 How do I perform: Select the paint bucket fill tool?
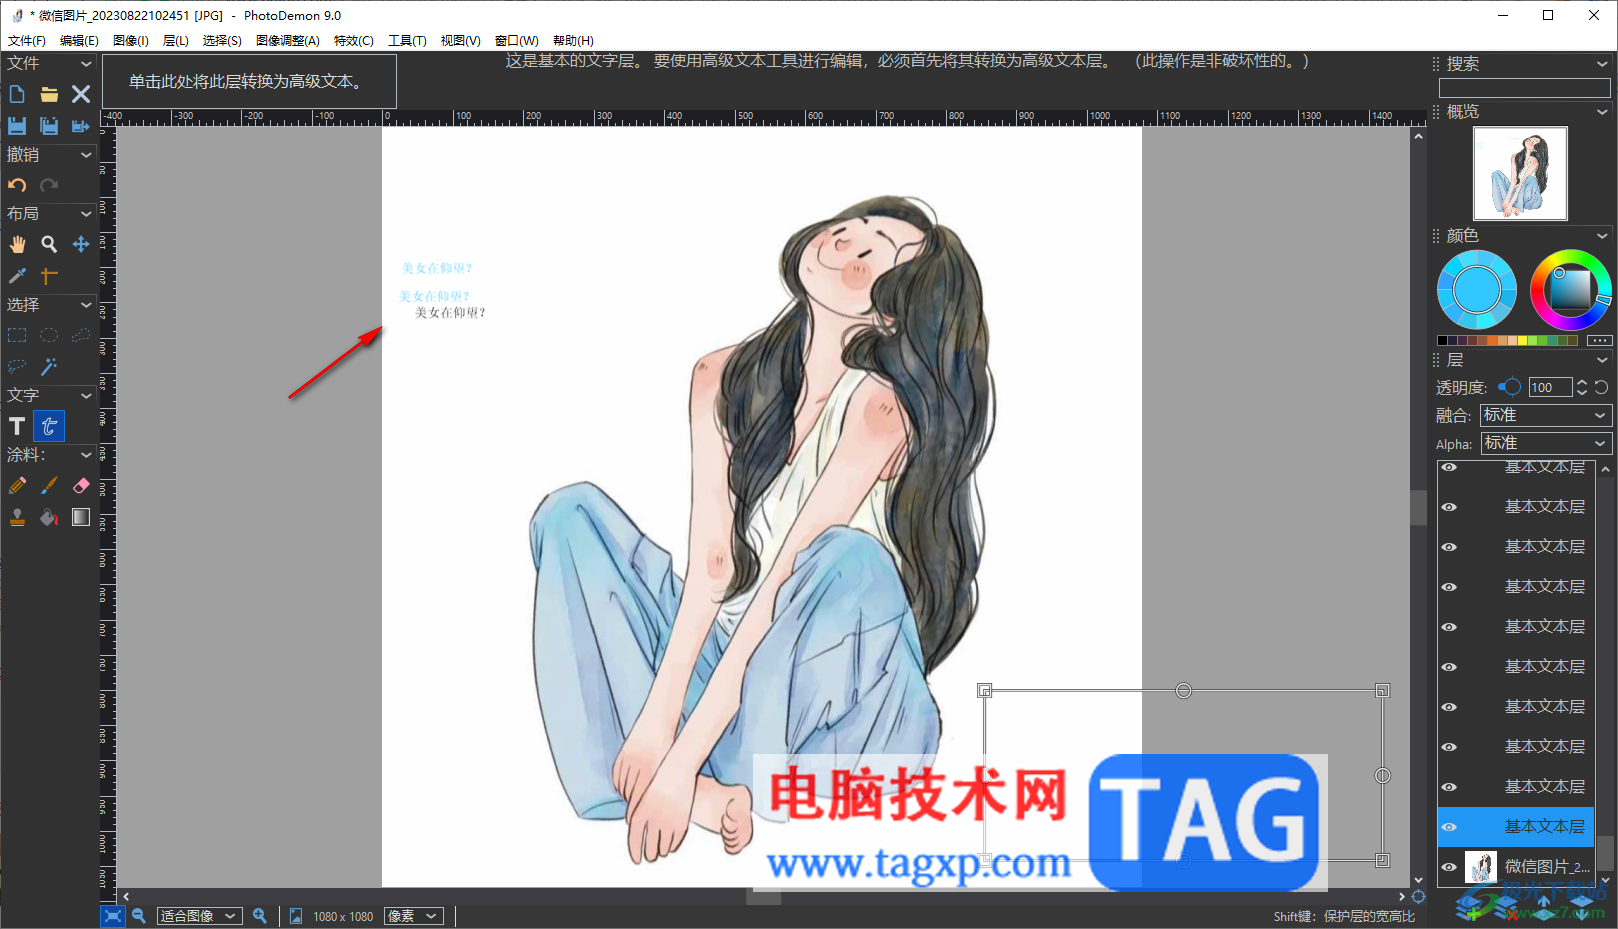click(49, 517)
